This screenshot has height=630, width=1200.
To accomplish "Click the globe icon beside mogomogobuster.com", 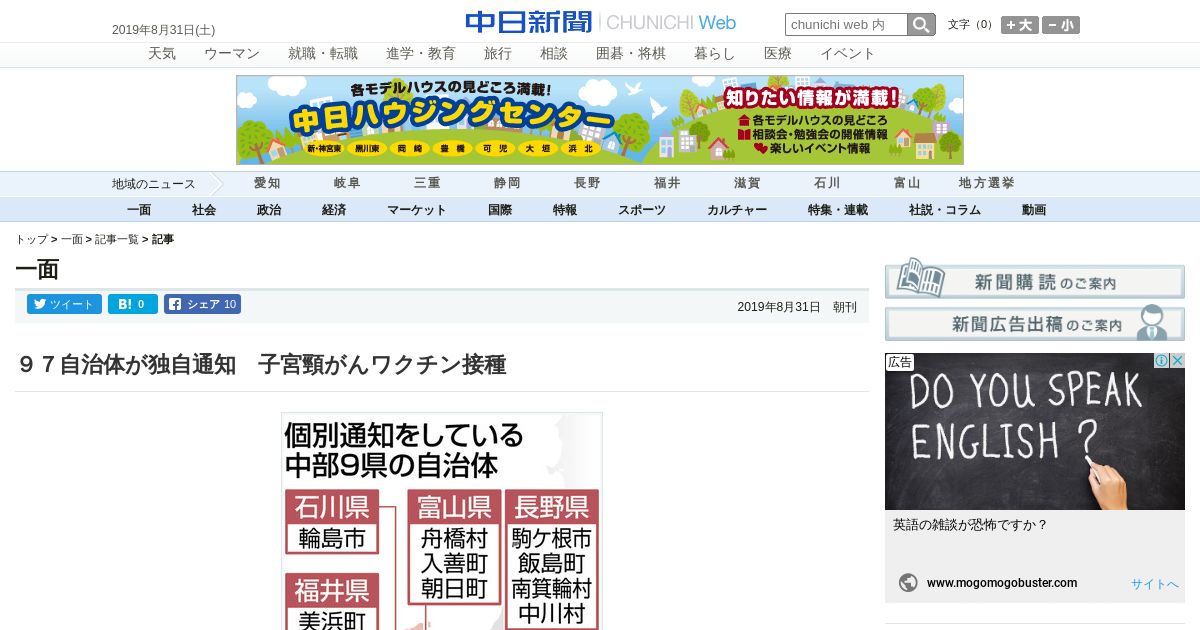I will [908, 583].
